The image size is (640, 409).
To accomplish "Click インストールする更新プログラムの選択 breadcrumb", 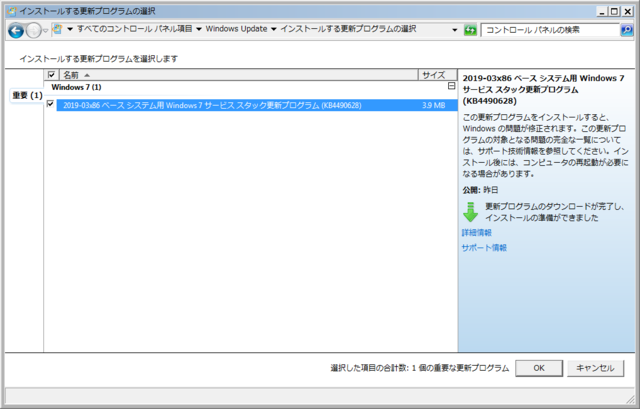I will (348, 29).
